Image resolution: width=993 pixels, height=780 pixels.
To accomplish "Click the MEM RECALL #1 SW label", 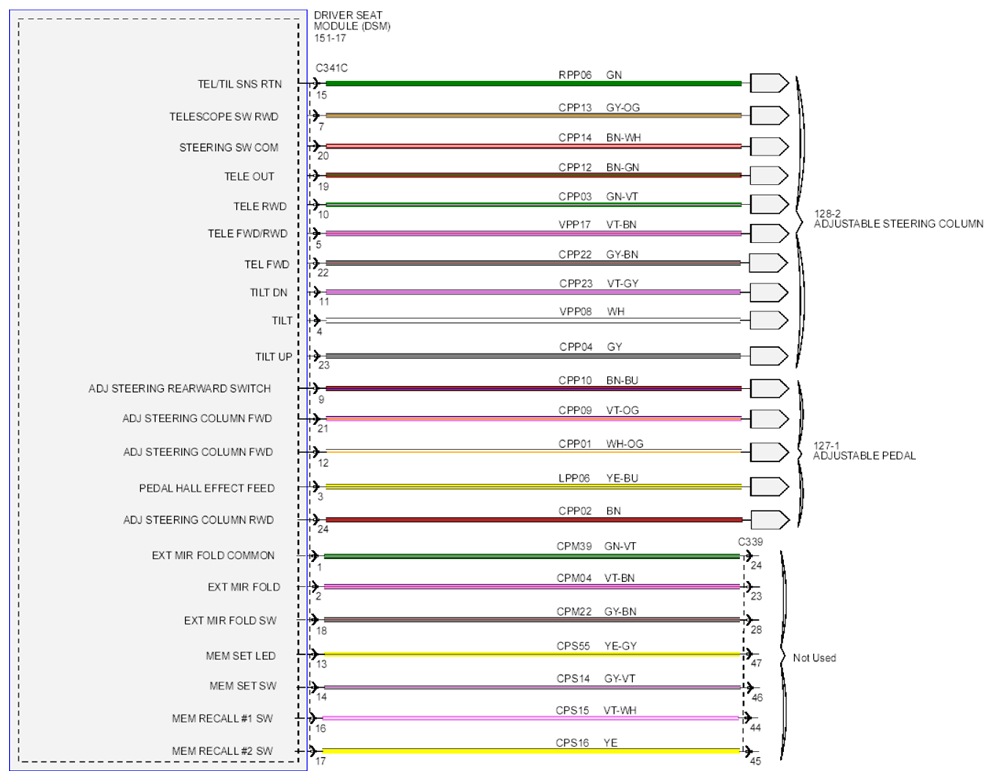I will pos(222,719).
